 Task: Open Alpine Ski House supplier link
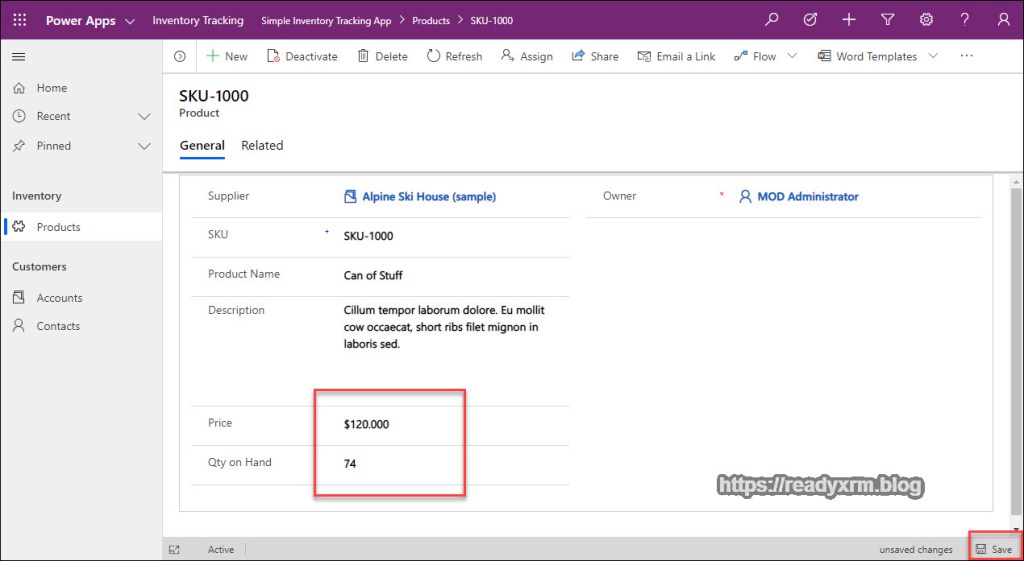[x=428, y=197]
